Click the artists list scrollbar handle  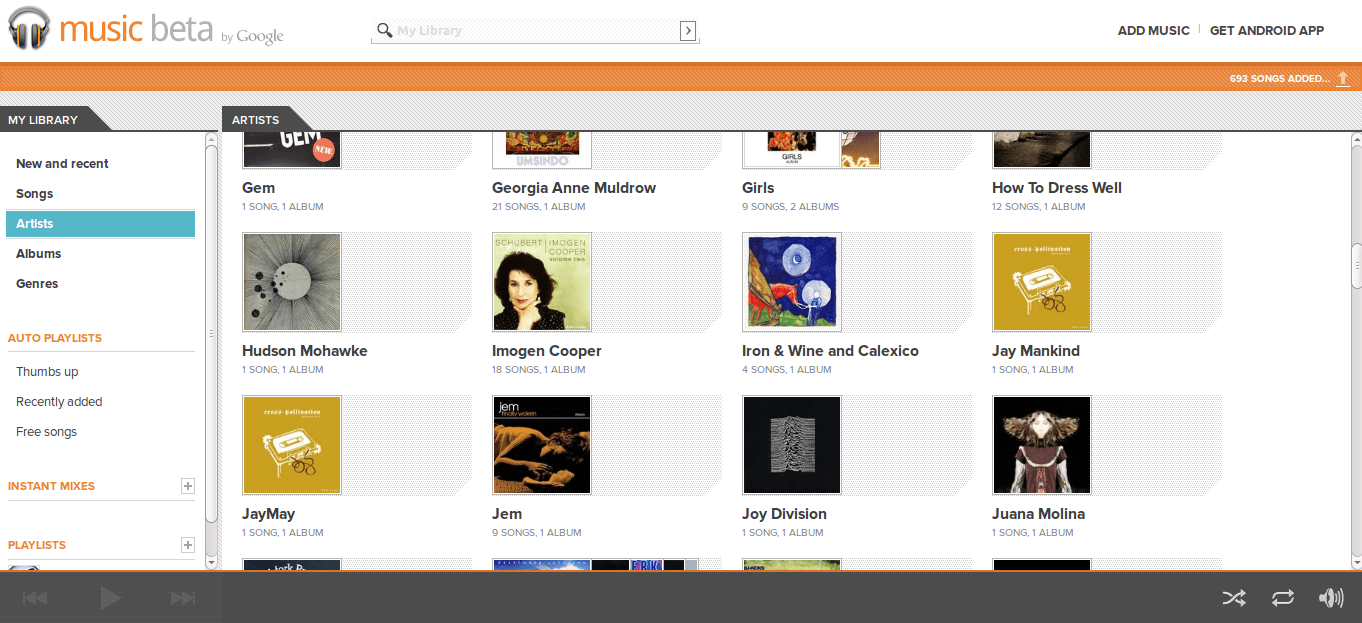coord(1356,265)
